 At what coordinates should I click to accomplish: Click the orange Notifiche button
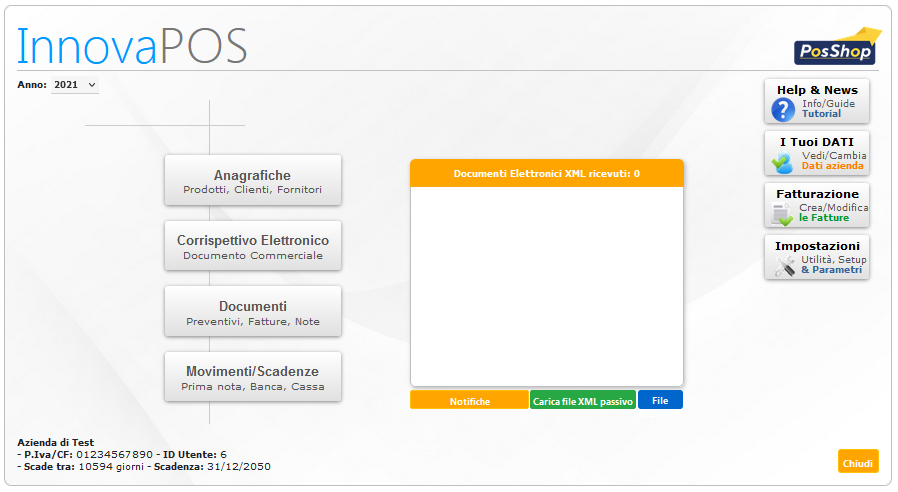(x=469, y=400)
